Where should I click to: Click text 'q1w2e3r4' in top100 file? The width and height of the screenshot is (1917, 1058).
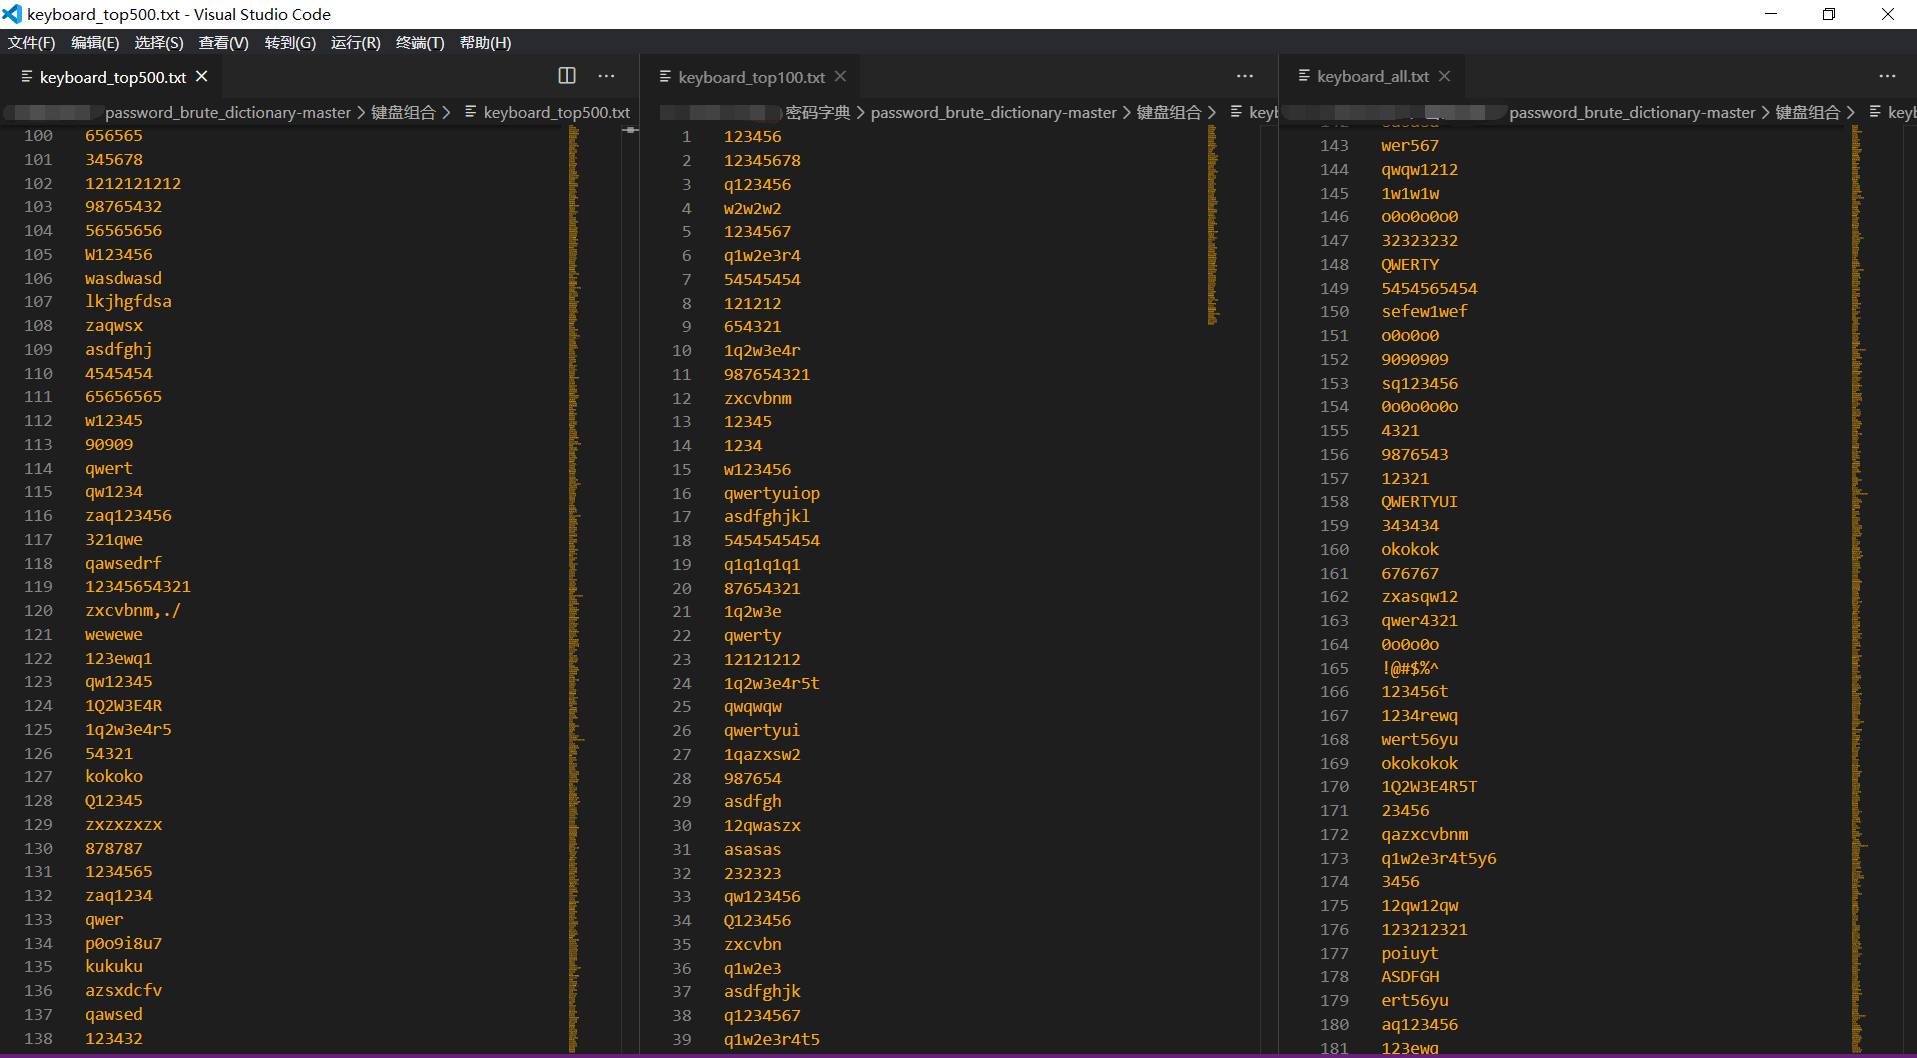(762, 255)
